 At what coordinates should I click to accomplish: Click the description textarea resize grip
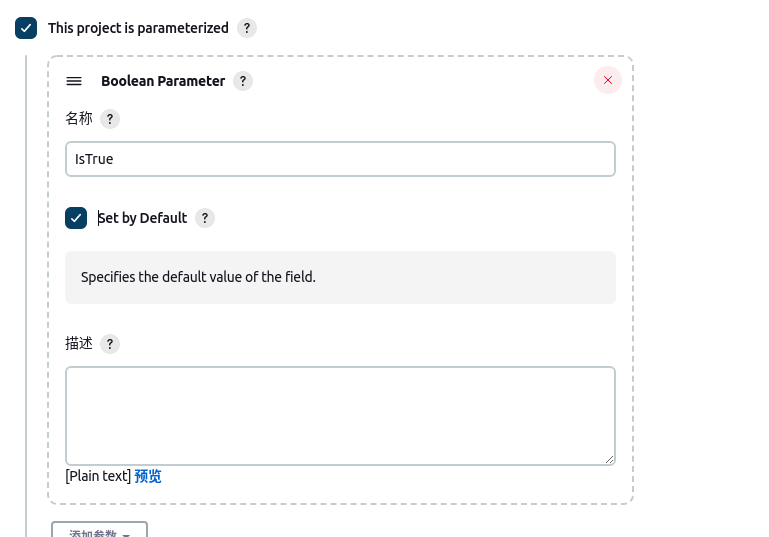coord(609,459)
